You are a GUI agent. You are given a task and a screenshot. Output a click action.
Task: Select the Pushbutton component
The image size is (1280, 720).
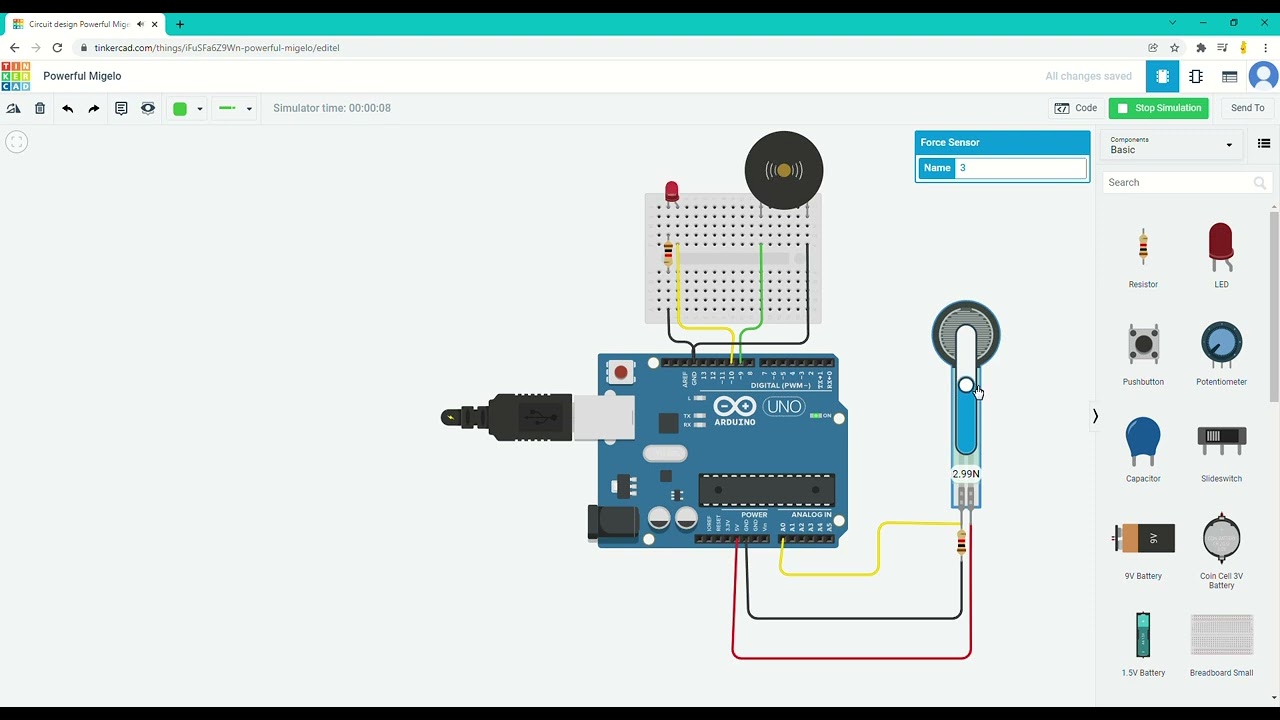click(1143, 353)
